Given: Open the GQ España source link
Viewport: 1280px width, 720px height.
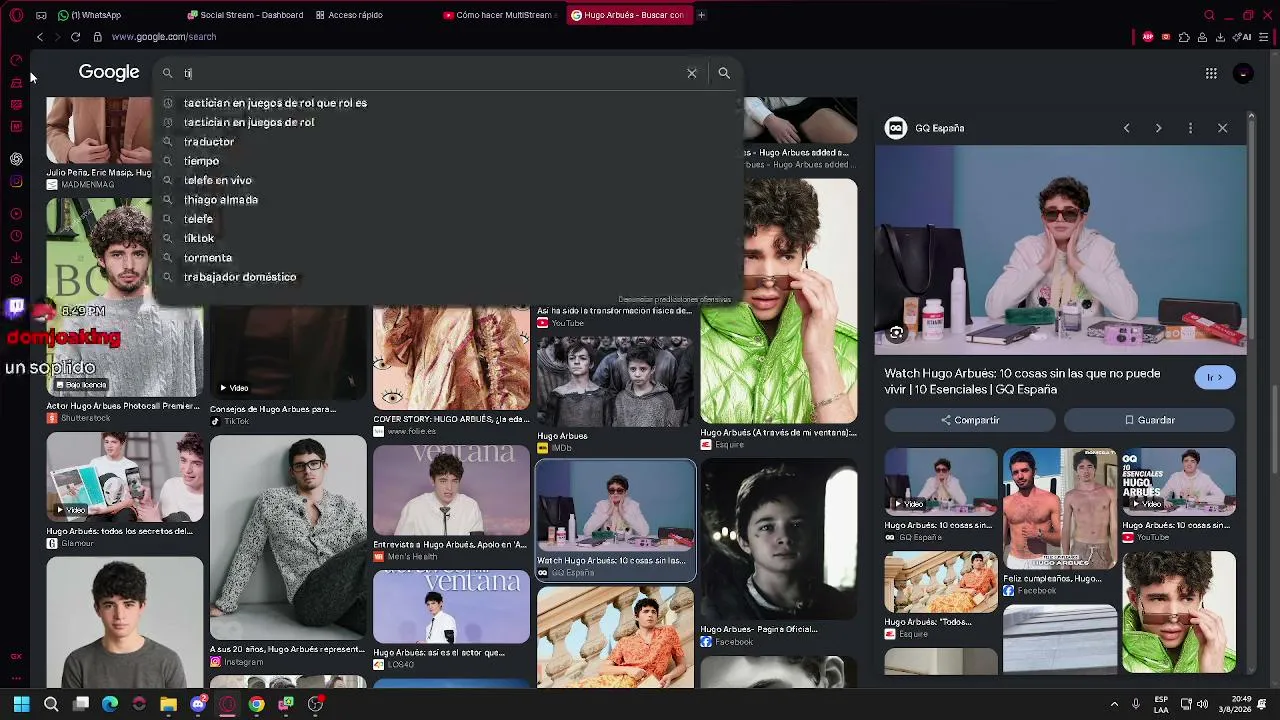Looking at the screenshot, I should click(x=925, y=128).
